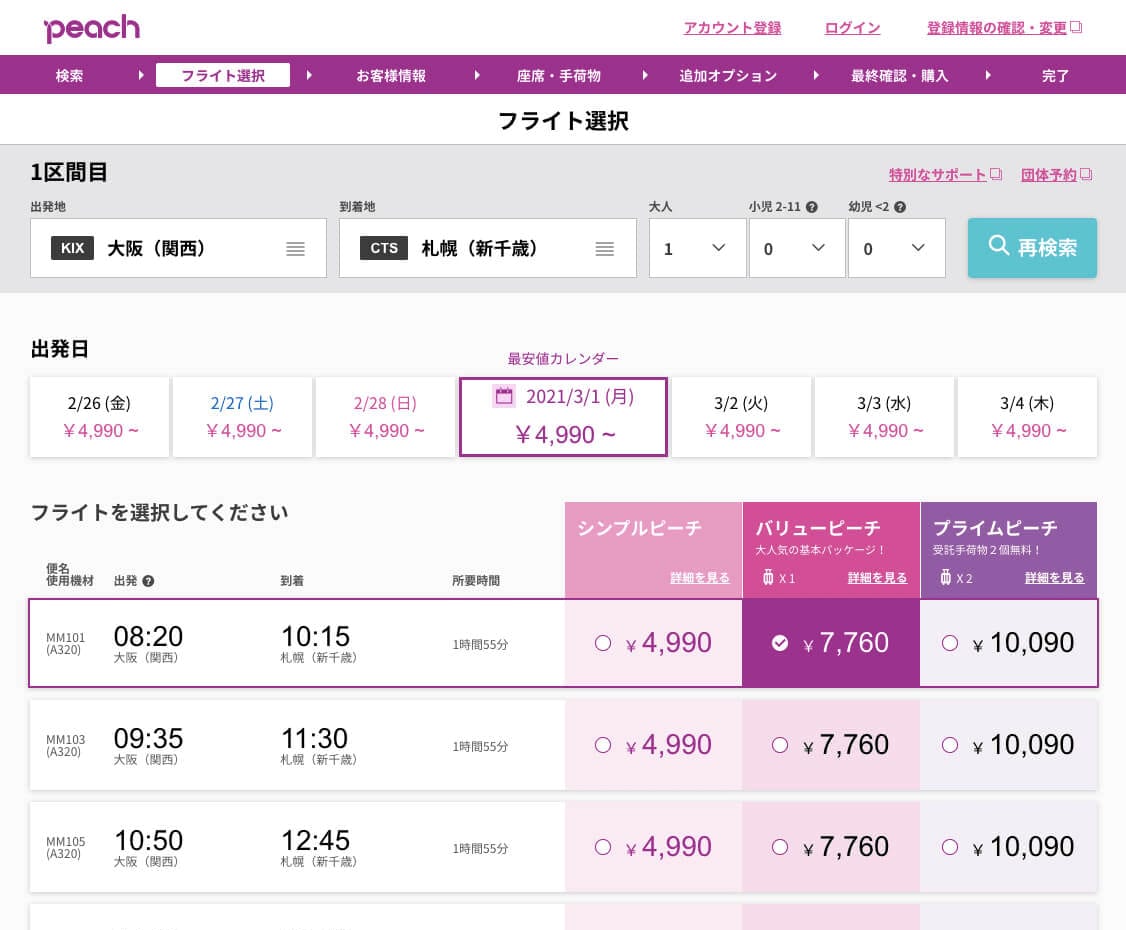Click the お客様情報 step

tap(391, 75)
